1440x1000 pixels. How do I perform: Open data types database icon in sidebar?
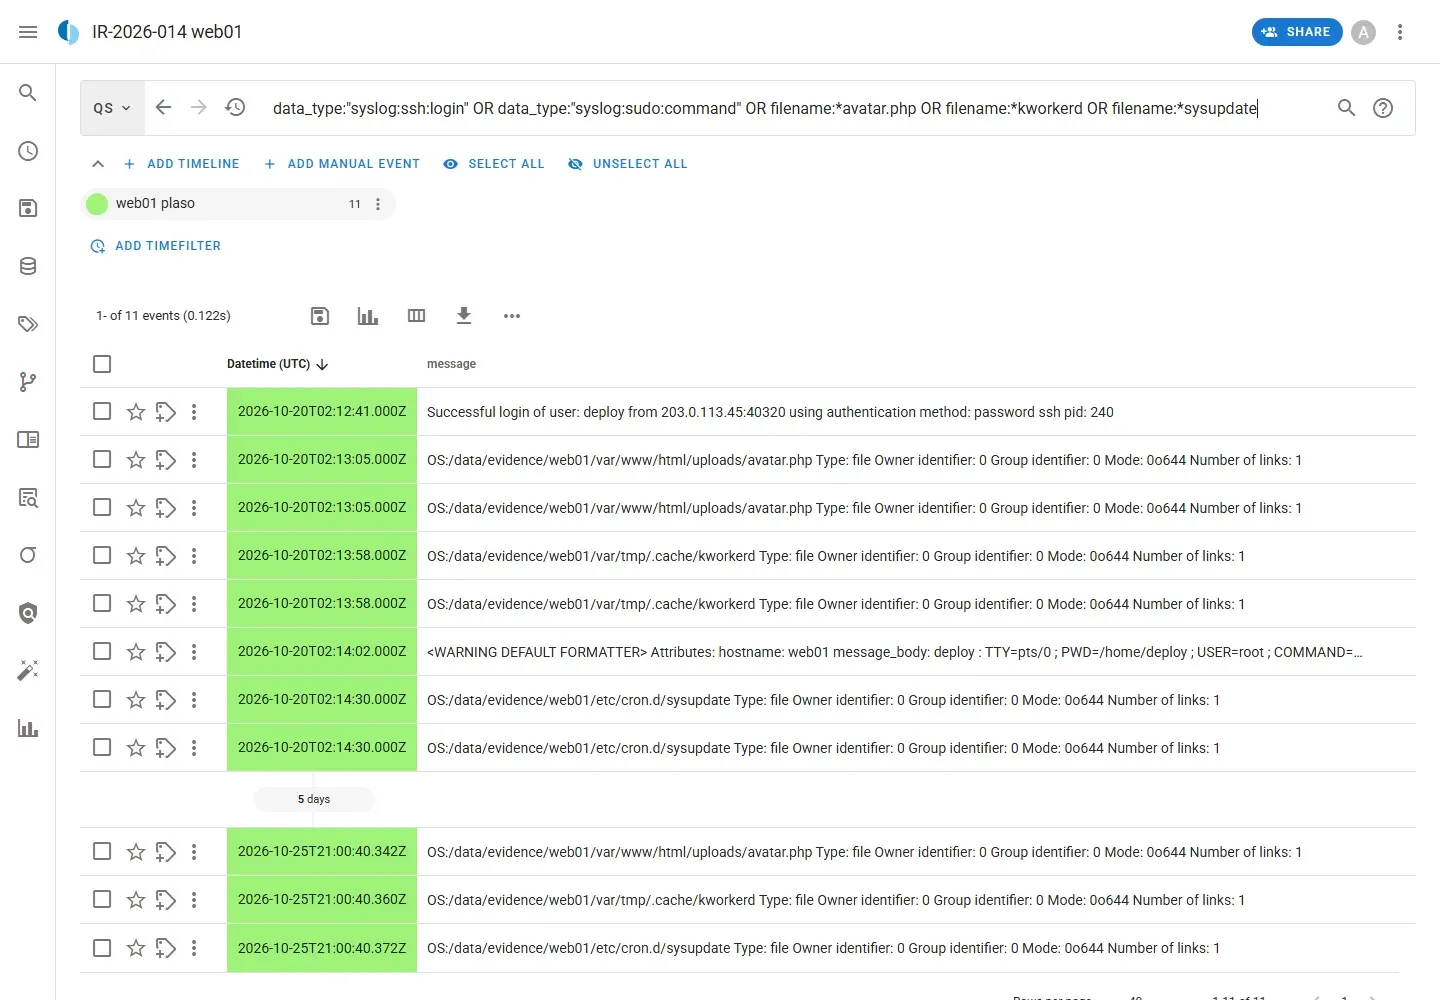[28, 266]
